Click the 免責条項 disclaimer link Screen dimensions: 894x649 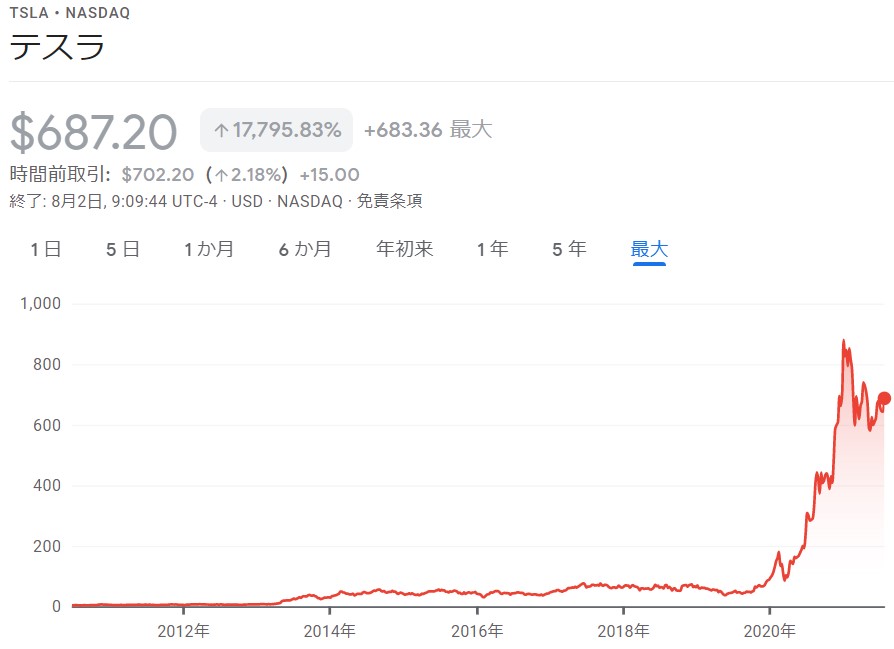click(x=389, y=201)
